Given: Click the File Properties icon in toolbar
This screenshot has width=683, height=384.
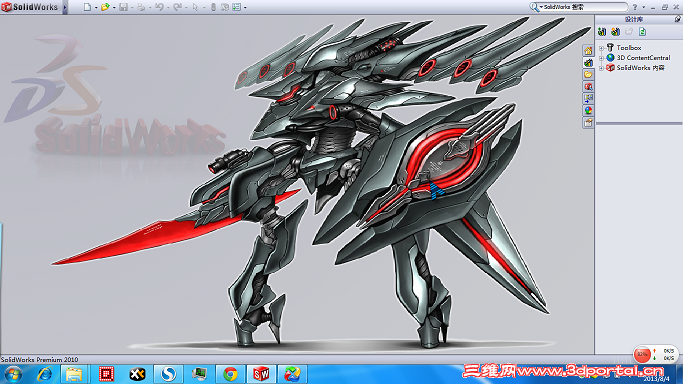Looking at the screenshot, I should (x=225, y=7).
